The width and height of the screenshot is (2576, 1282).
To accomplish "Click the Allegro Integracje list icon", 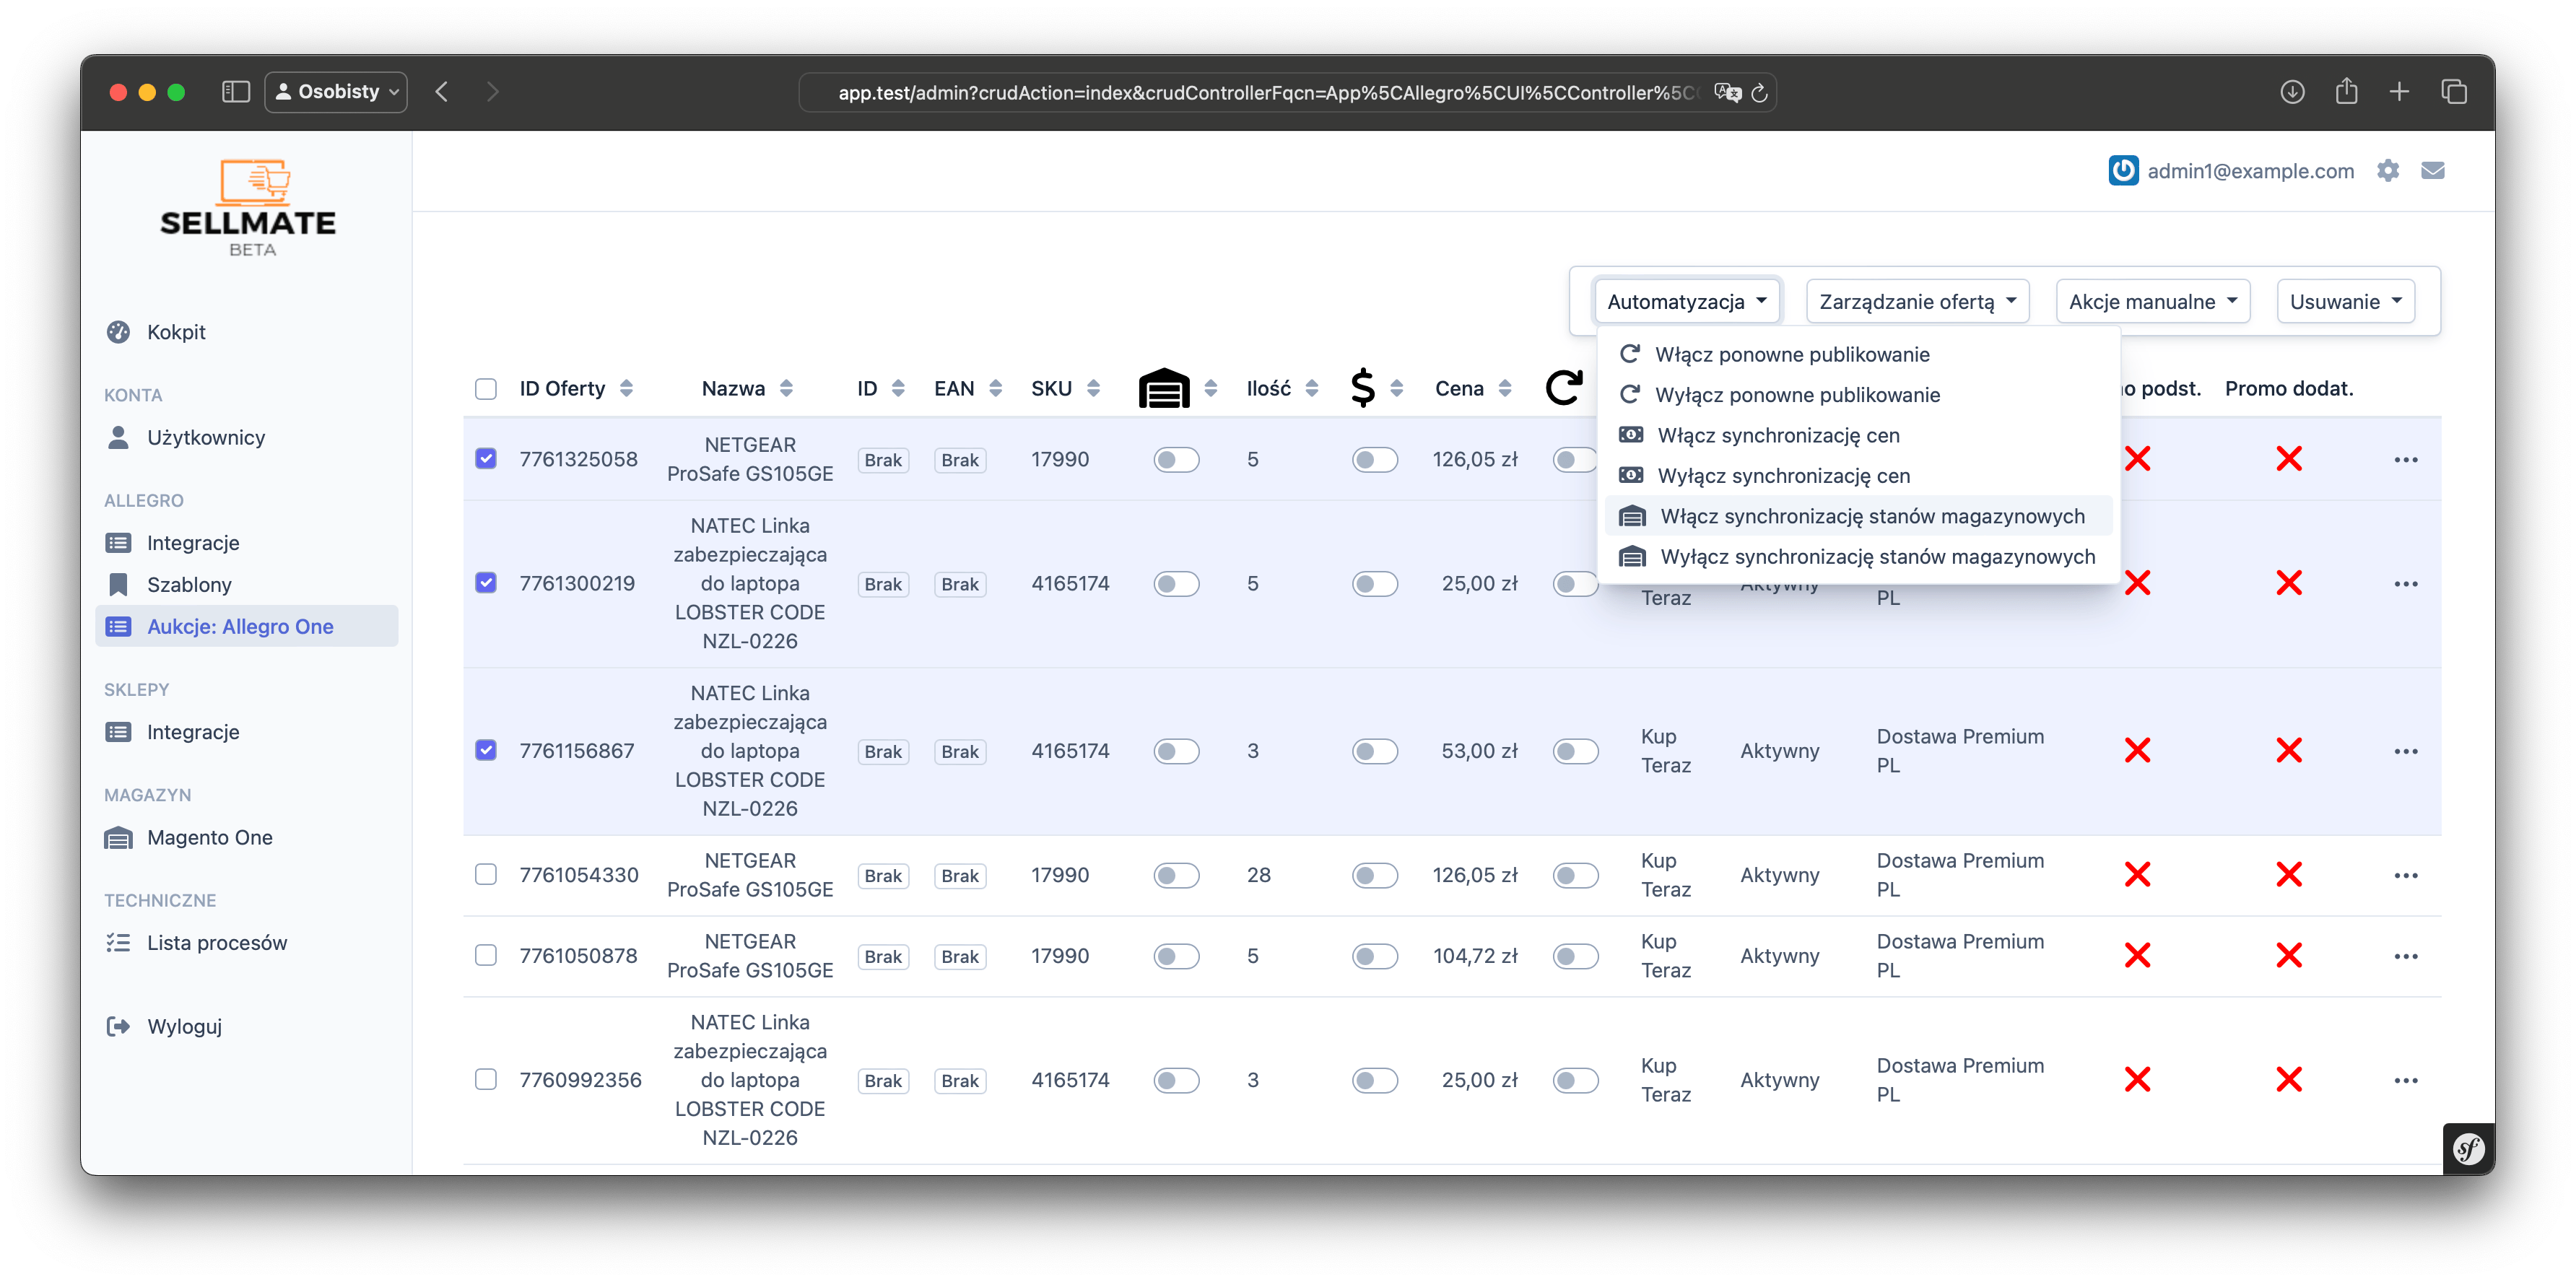I will [118, 543].
